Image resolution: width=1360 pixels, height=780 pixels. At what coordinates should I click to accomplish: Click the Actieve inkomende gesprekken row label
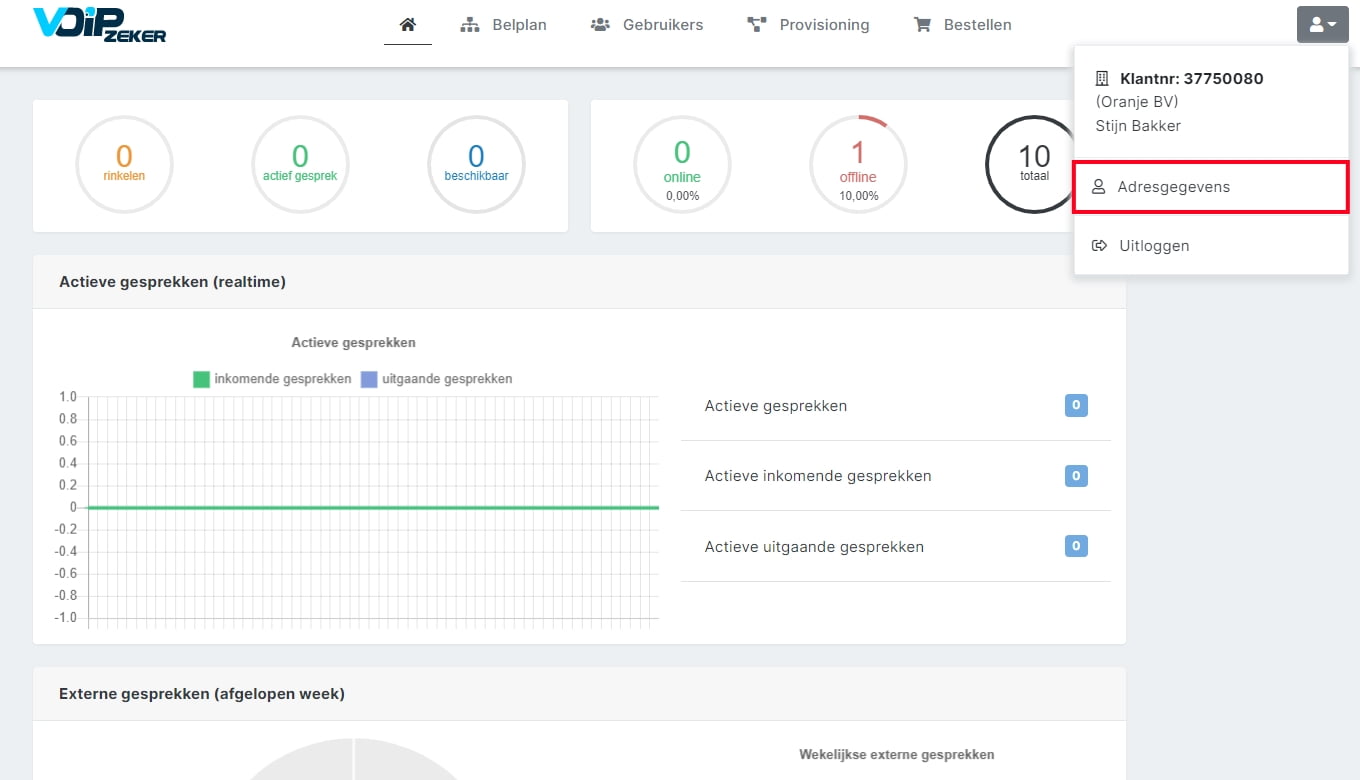pyautogui.click(x=818, y=476)
